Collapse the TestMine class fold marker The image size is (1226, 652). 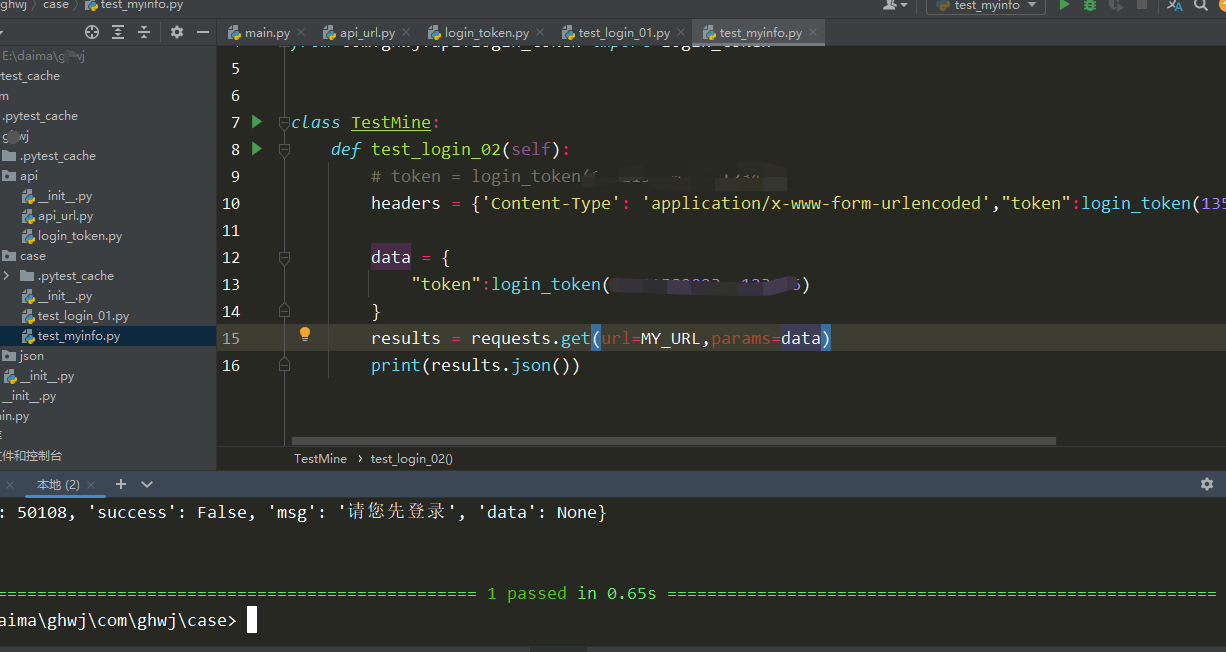[284, 123]
